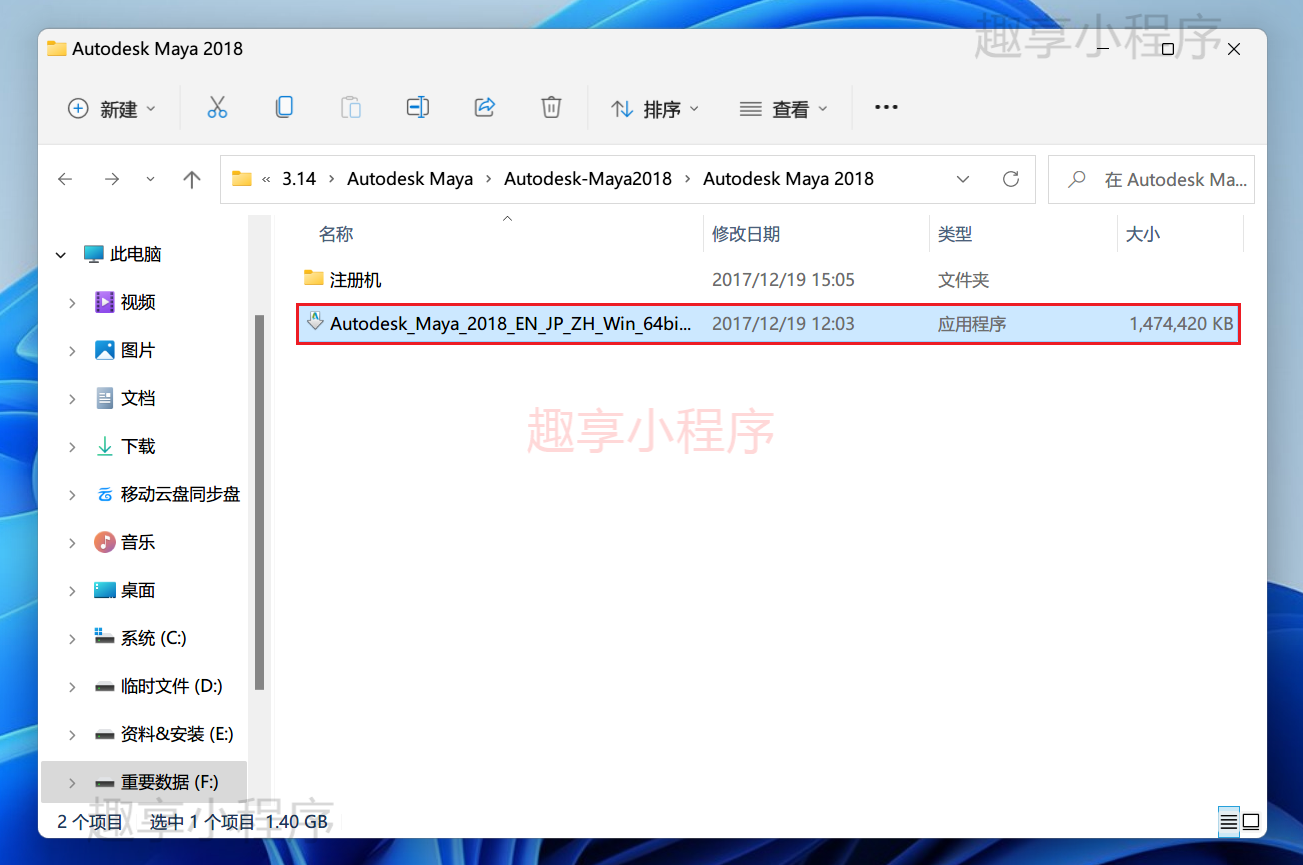Click the 2017/12/19 12:03 date cell
Viewport: 1303px width, 865px height.
point(783,324)
